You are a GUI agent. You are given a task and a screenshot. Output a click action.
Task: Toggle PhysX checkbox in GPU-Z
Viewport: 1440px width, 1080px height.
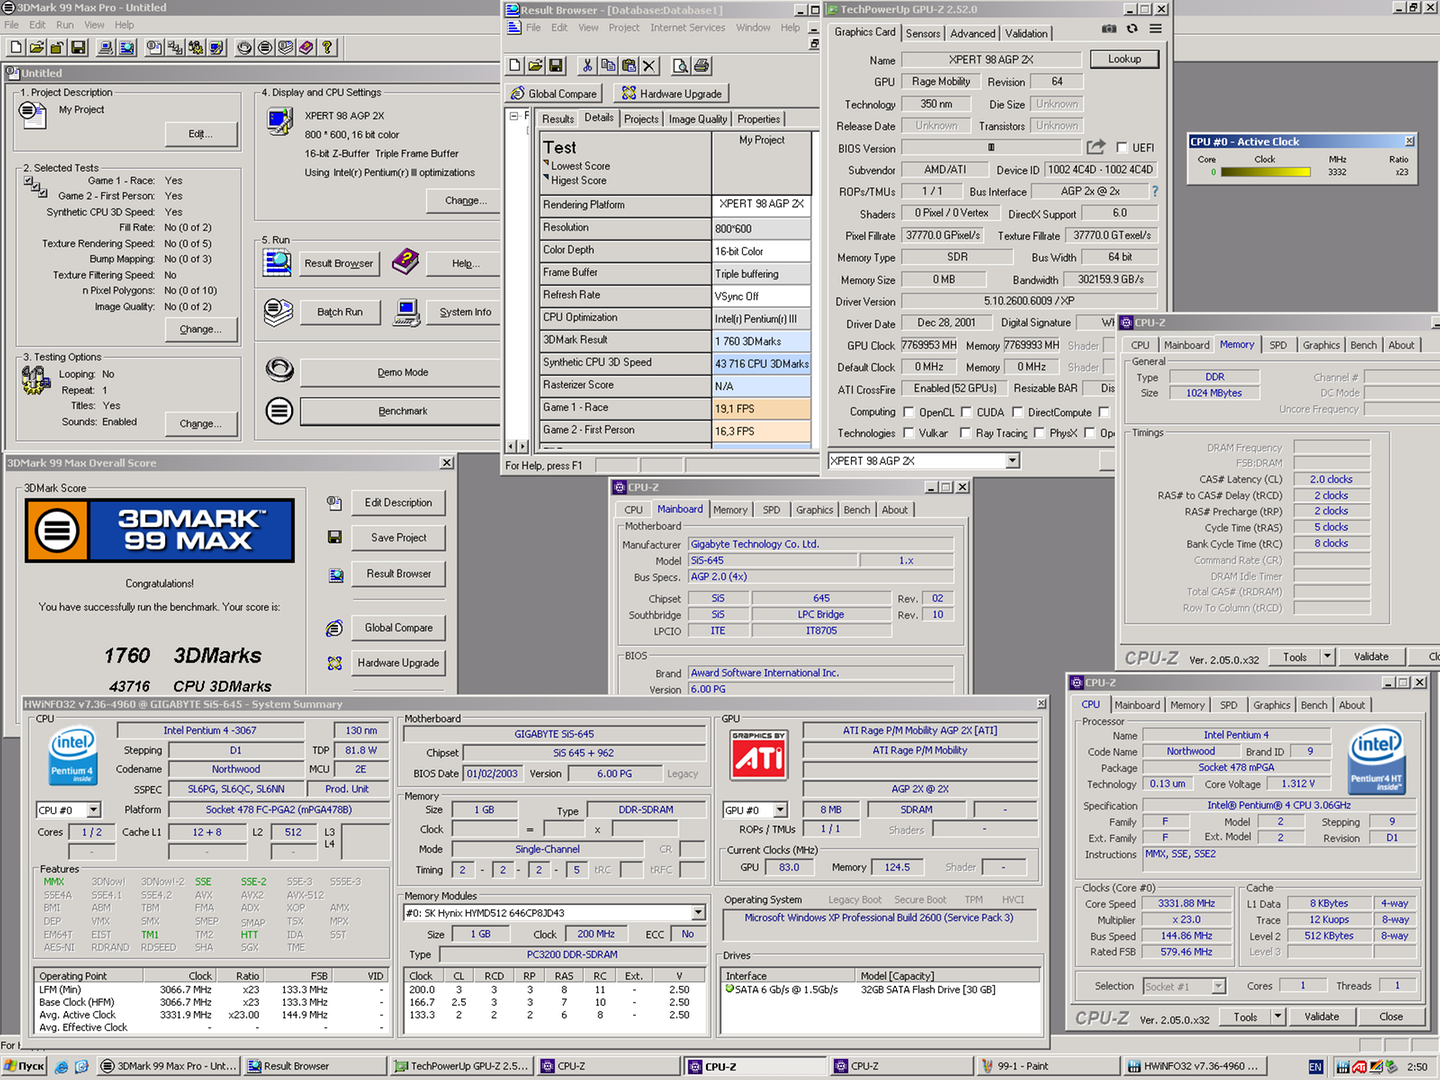tap(1039, 433)
